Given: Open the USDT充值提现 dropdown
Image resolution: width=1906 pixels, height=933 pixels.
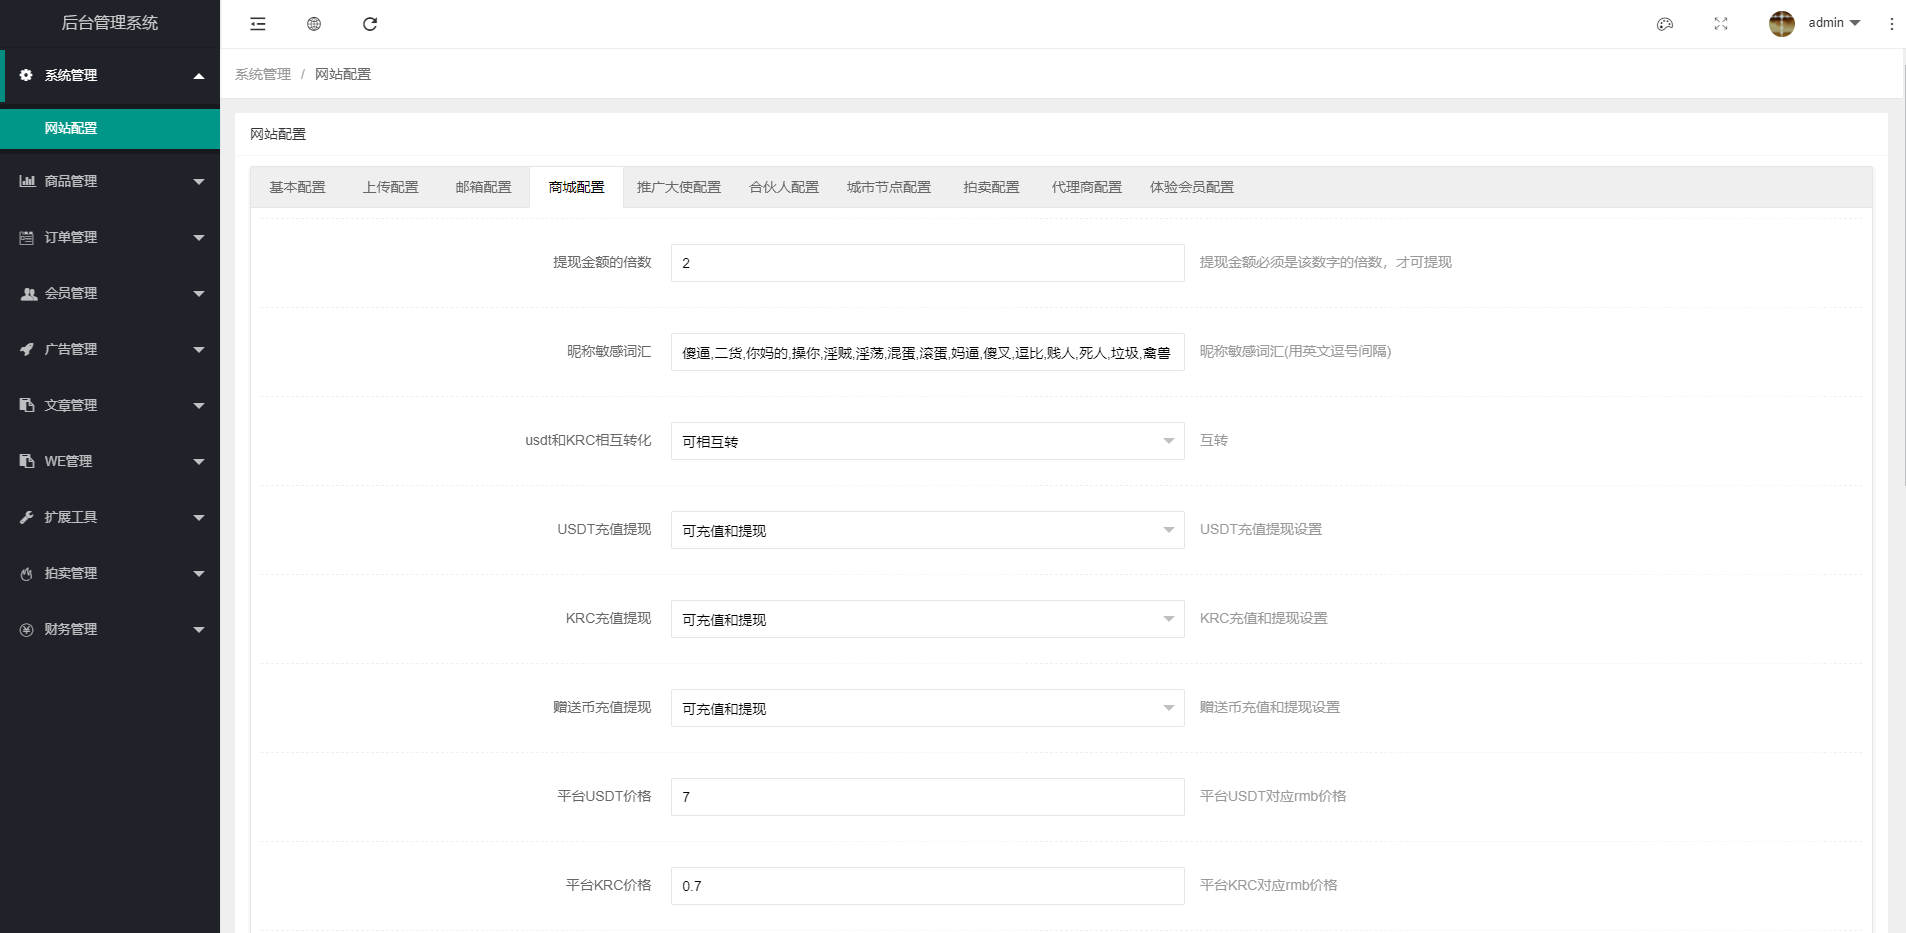Looking at the screenshot, I should pos(927,530).
